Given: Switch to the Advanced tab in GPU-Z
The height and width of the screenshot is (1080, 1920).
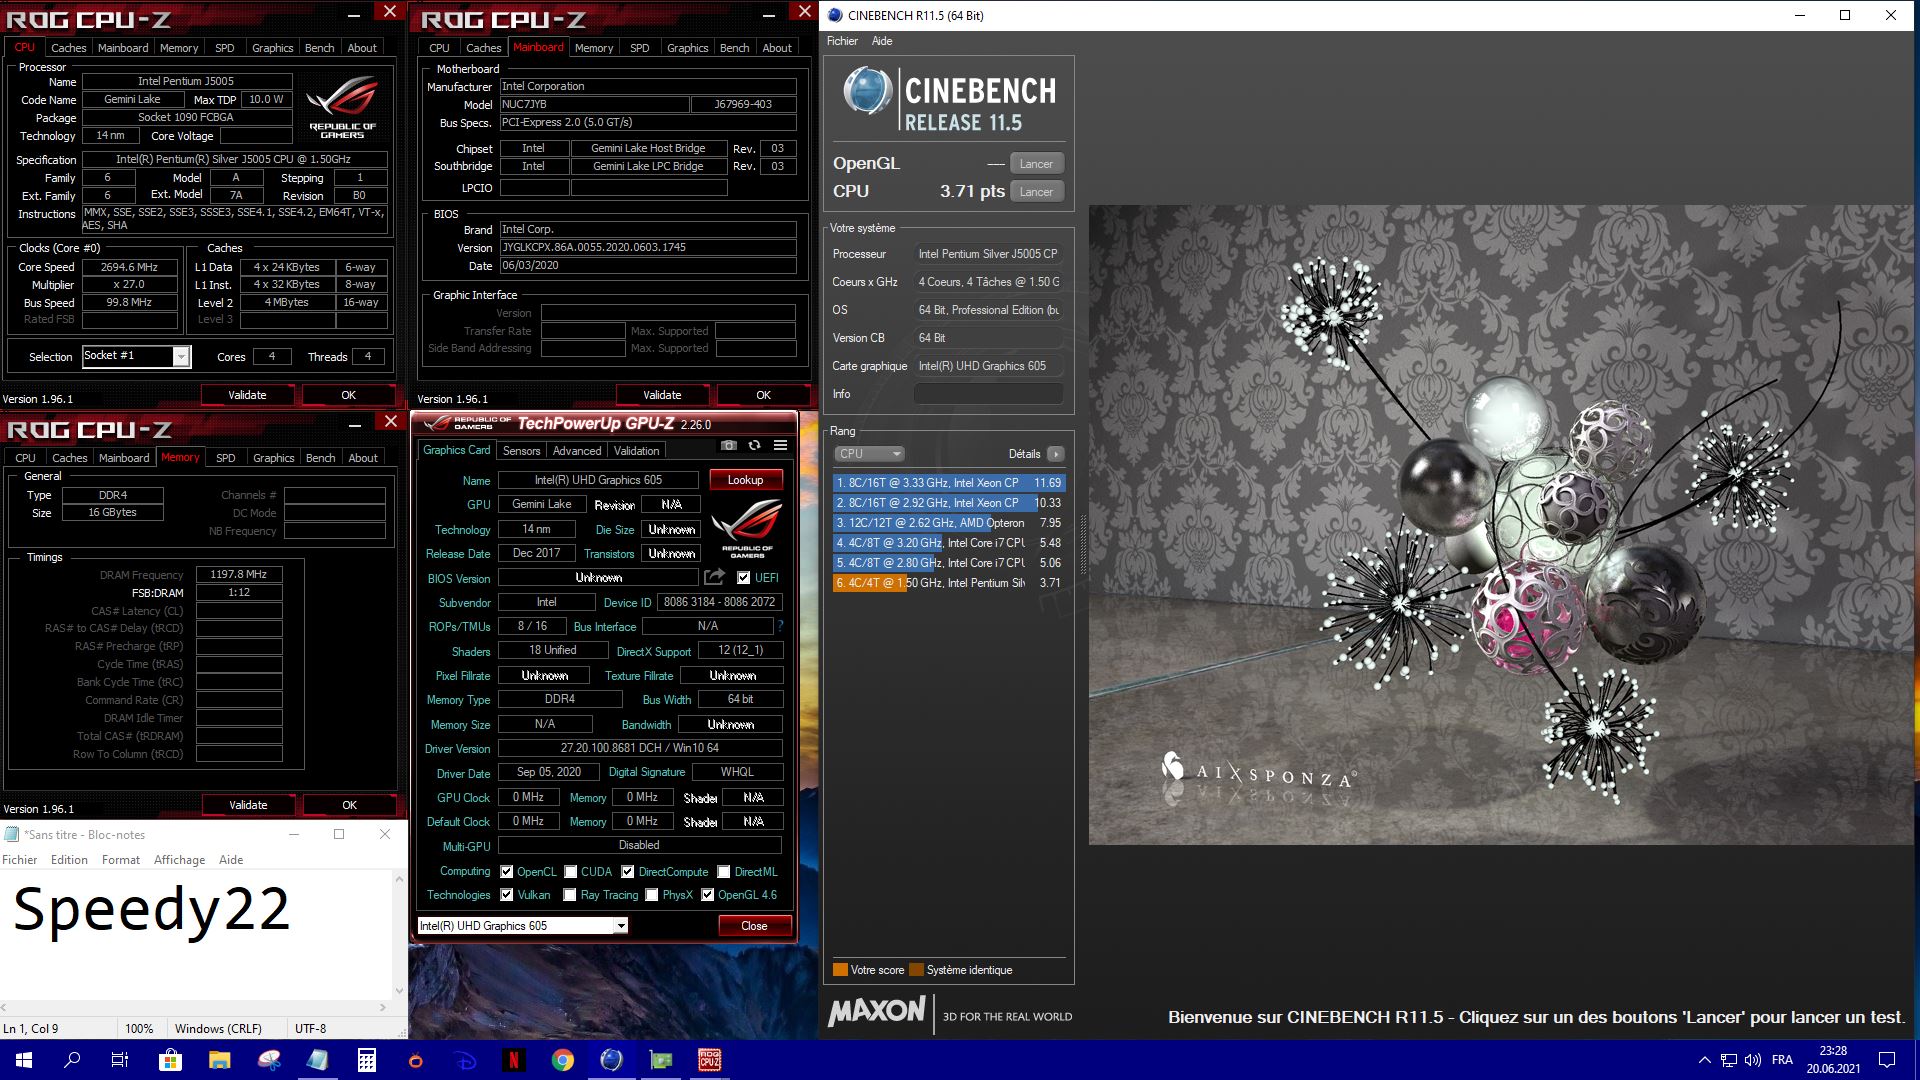Looking at the screenshot, I should tap(577, 451).
